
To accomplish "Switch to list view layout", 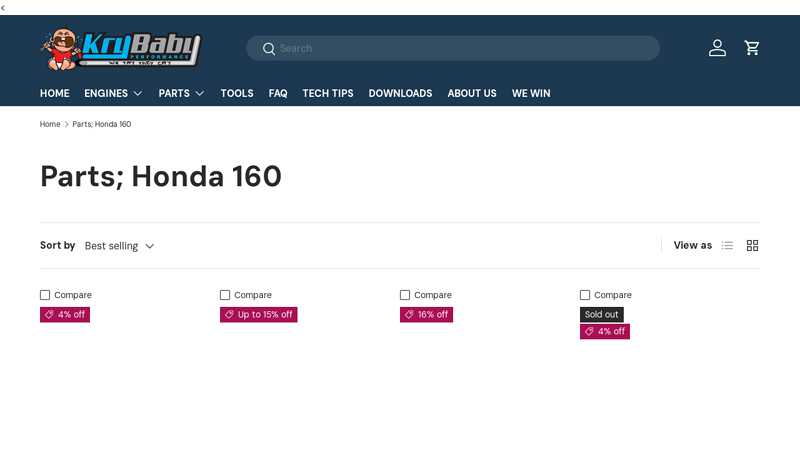I will 727,246.
